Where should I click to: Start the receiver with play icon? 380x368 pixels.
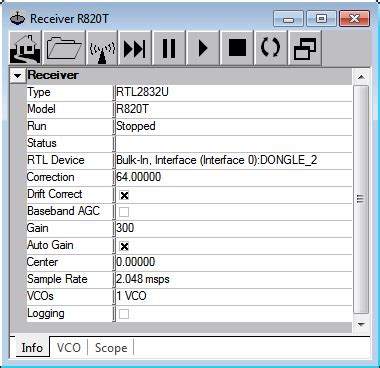click(203, 48)
